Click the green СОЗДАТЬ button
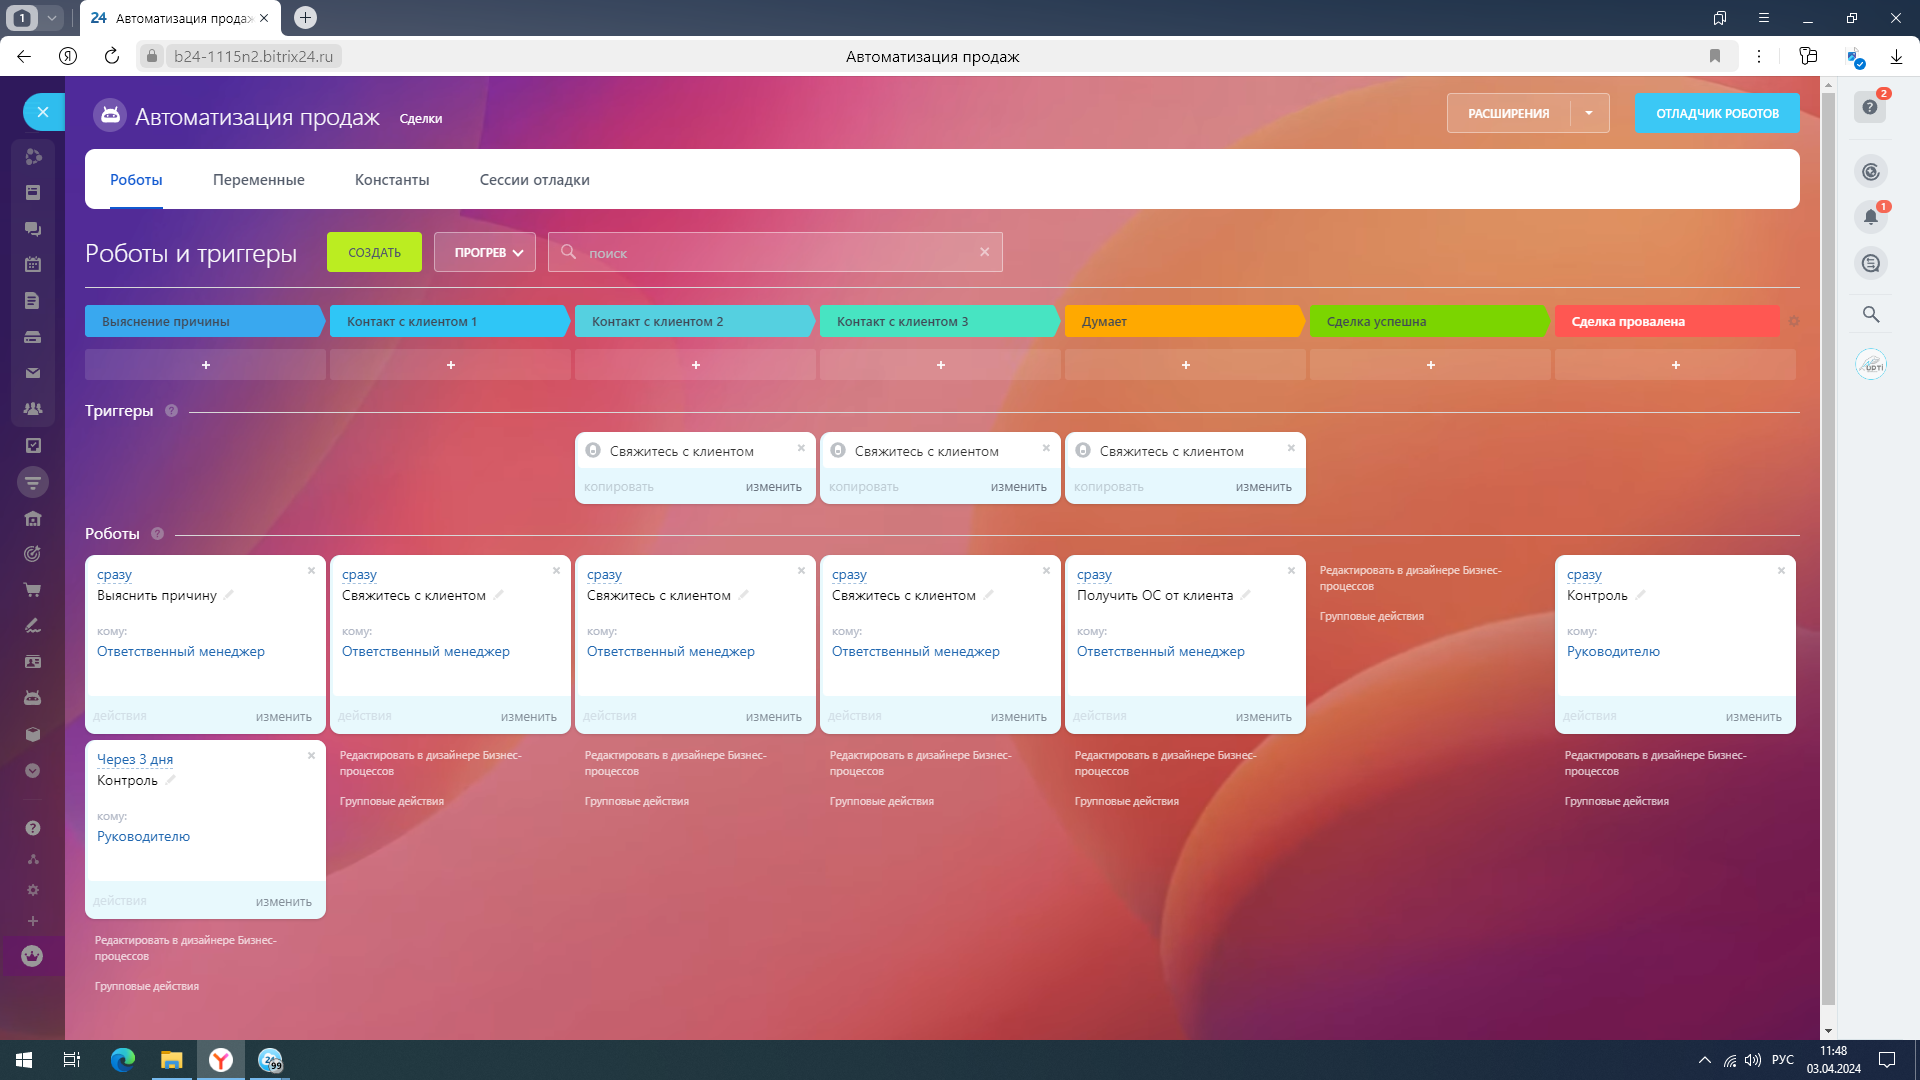 [374, 253]
